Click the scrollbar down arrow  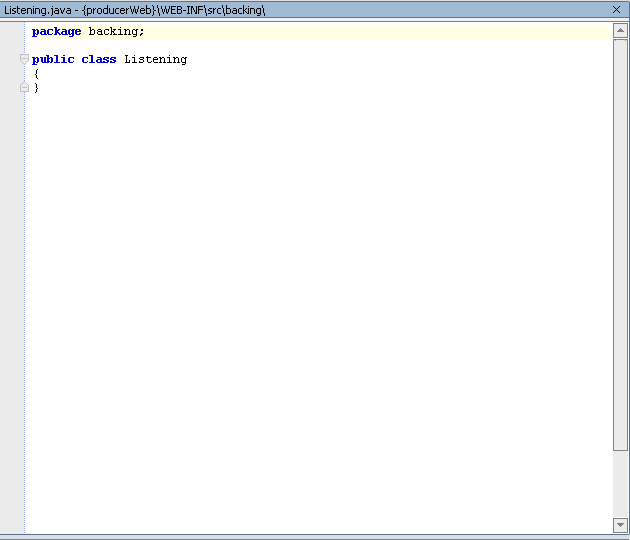point(620,525)
